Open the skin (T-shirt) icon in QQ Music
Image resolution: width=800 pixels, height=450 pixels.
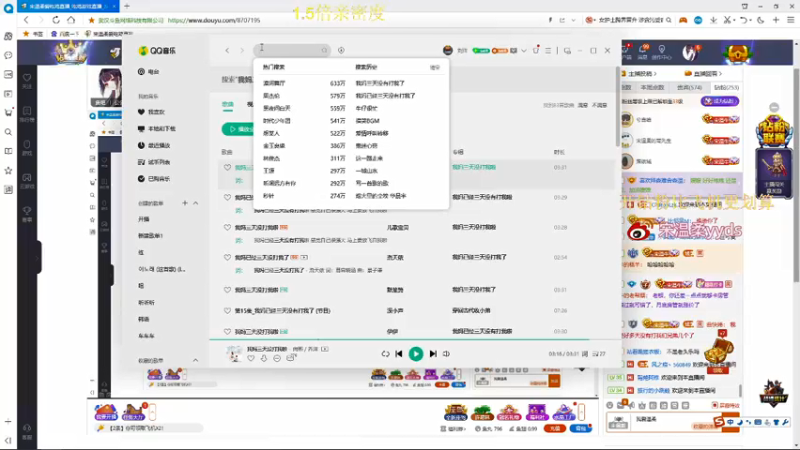tap(536, 50)
